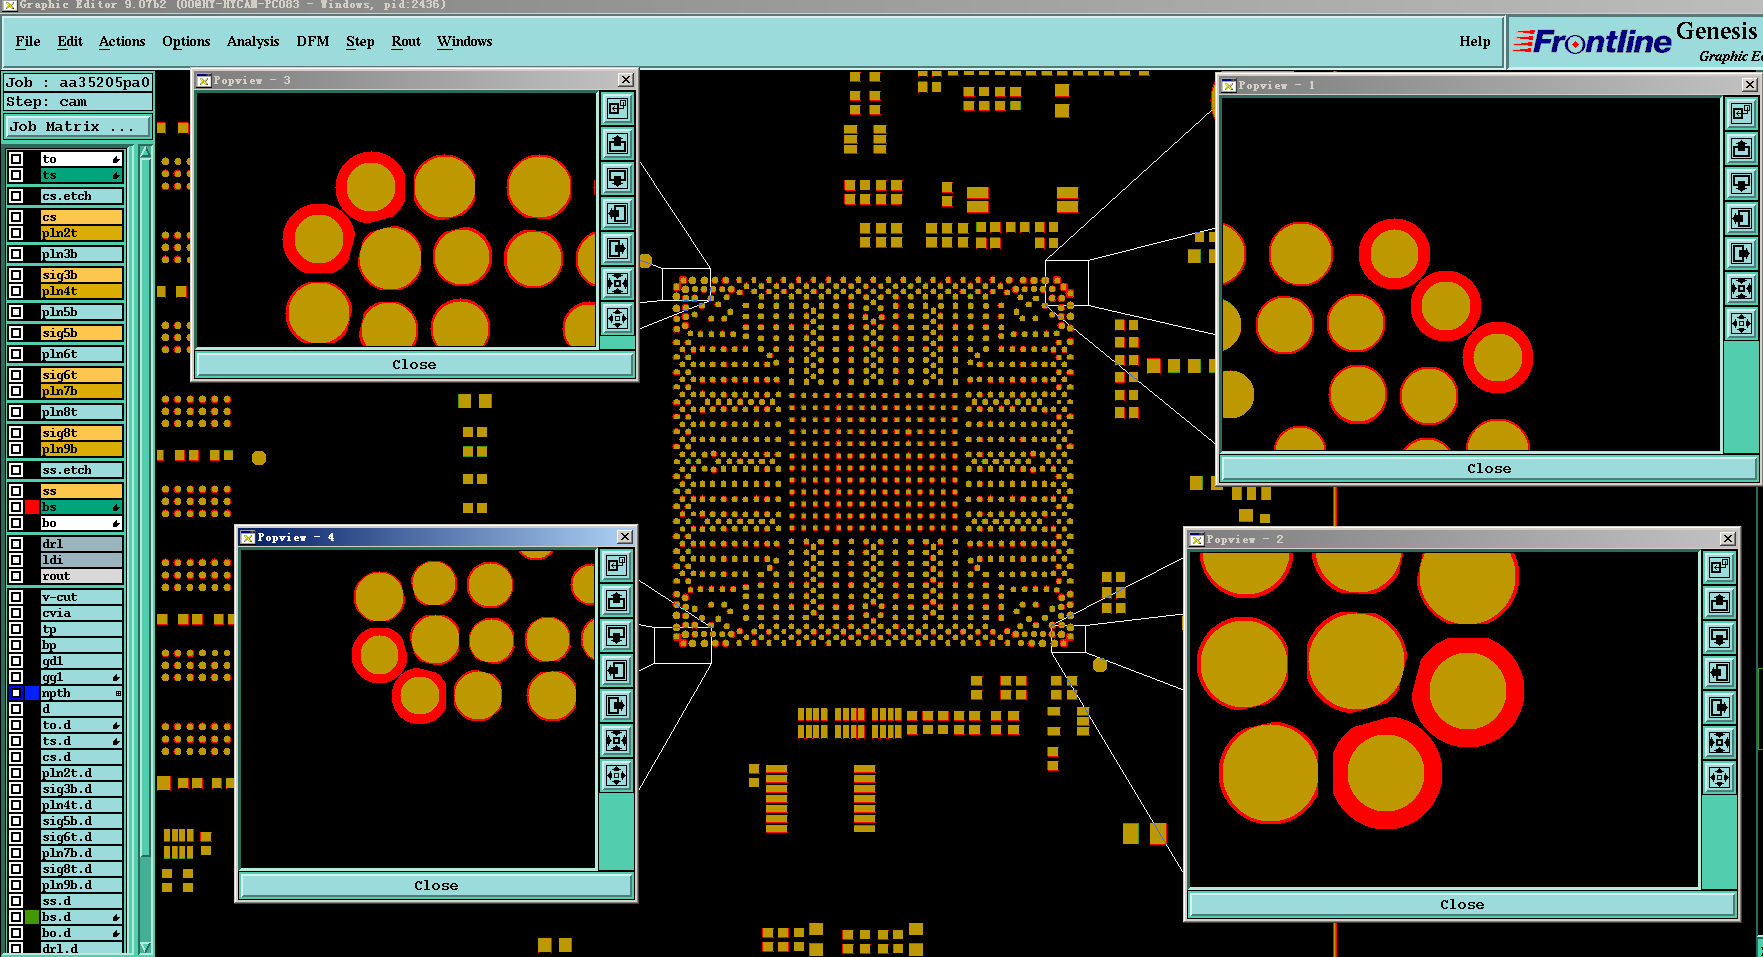The image size is (1763, 957).
Task: Pan right in Popview 3
Action: [x=618, y=248]
